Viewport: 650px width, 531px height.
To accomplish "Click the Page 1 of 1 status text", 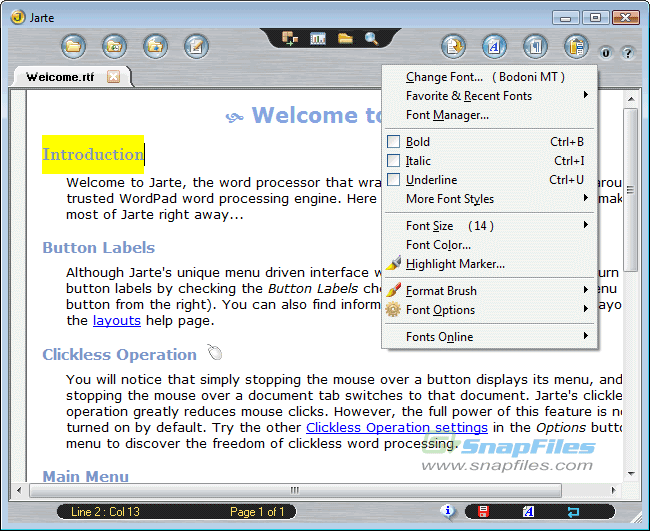I will (x=257, y=512).
